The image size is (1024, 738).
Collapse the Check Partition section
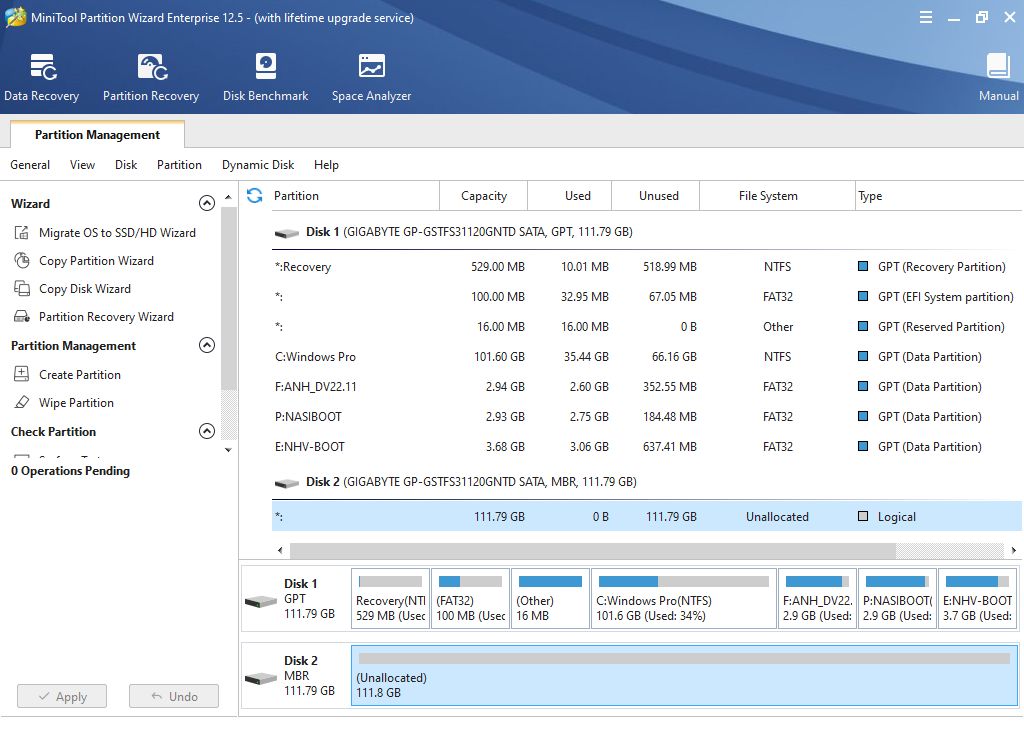coord(207,432)
